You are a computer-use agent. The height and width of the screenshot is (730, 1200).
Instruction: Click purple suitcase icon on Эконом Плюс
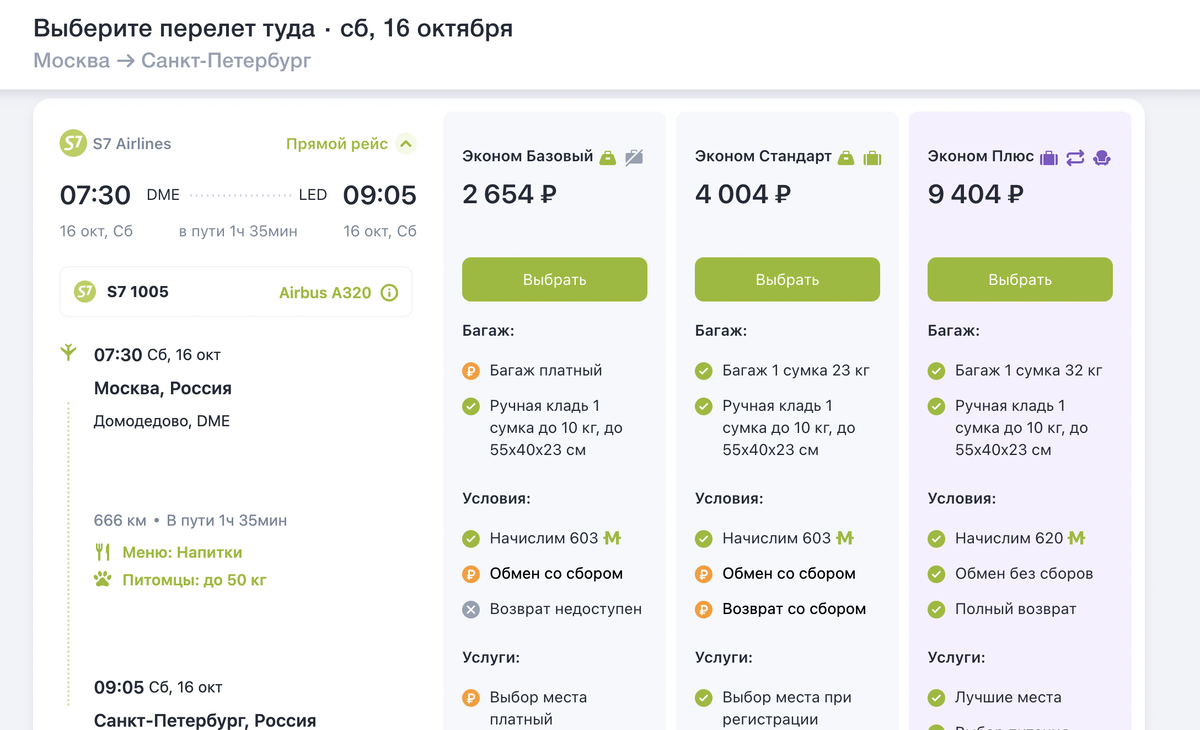click(1050, 156)
